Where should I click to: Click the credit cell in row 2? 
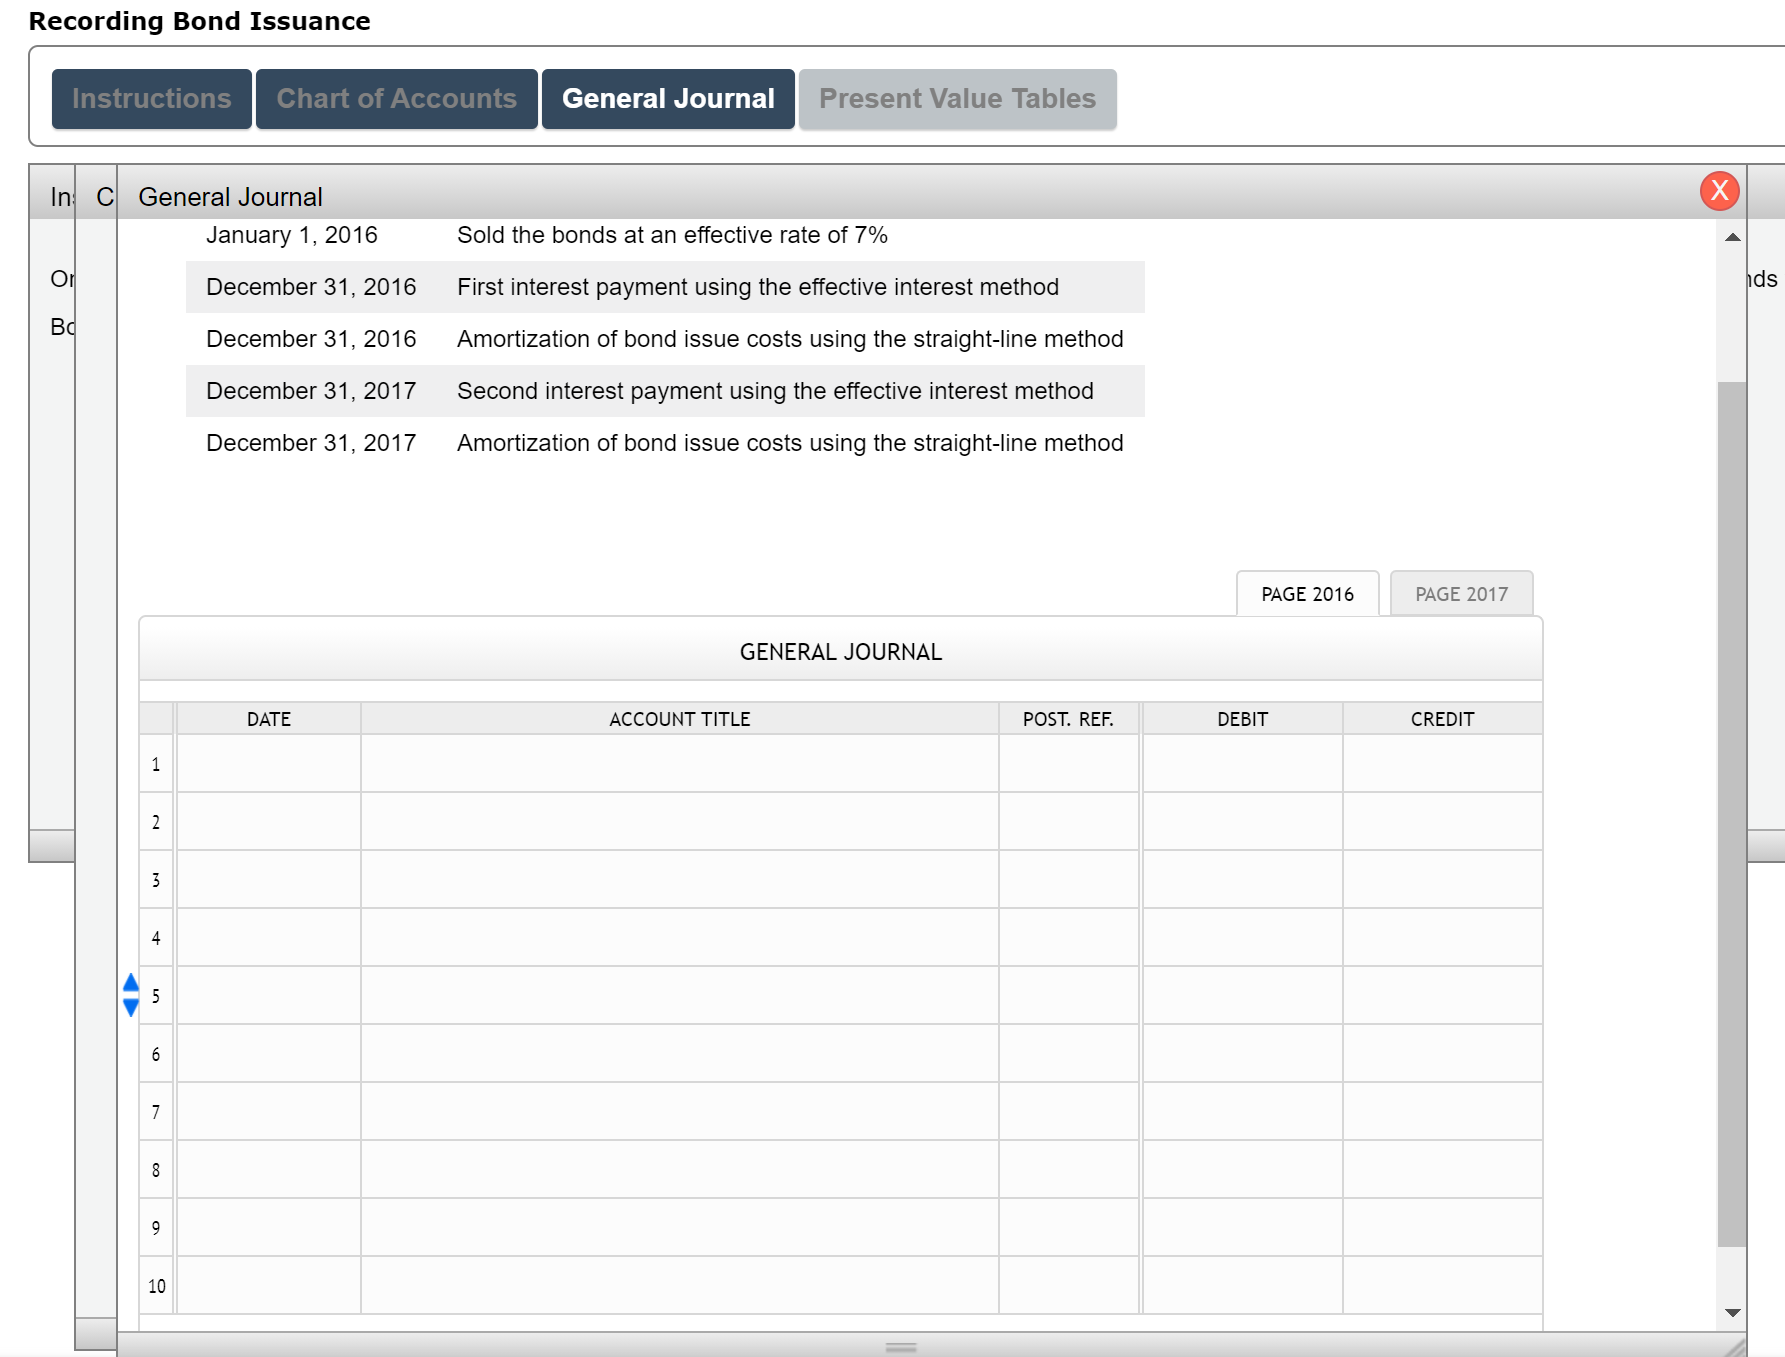coord(1443,822)
